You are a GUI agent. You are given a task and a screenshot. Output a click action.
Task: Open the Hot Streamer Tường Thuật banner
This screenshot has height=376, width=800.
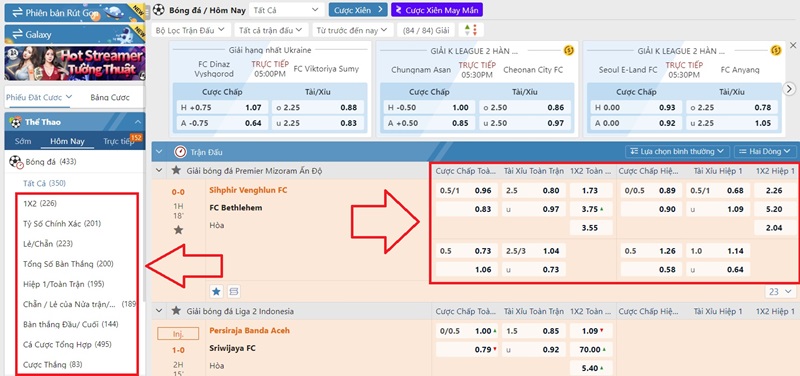point(74,63)
